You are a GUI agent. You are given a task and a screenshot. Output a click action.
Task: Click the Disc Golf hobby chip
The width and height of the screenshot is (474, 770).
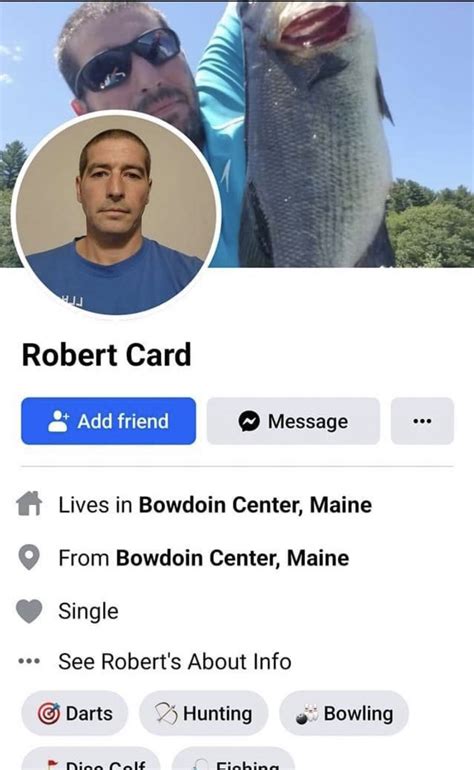[91, 759]
